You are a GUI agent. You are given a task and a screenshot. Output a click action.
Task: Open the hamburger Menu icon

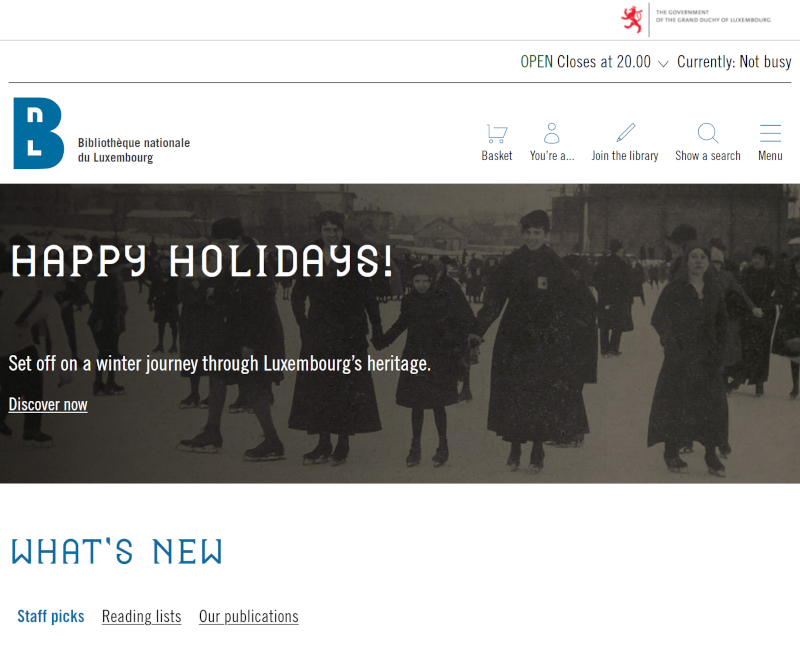(x=769, y=134)
